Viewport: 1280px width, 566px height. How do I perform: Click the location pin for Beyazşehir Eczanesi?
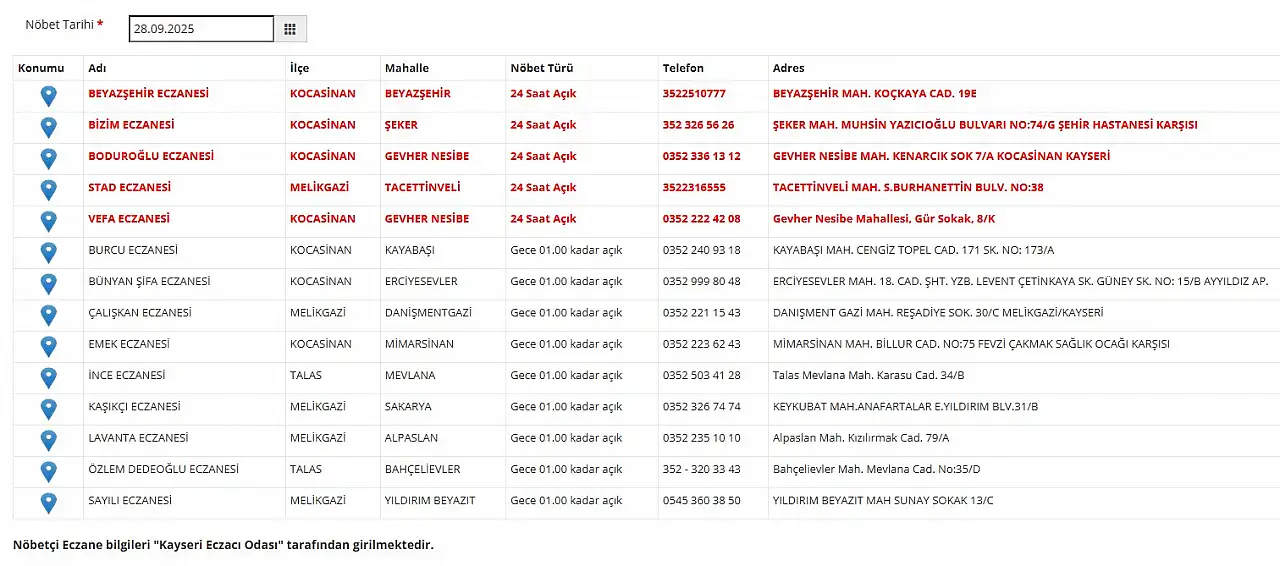click(48, 96)
